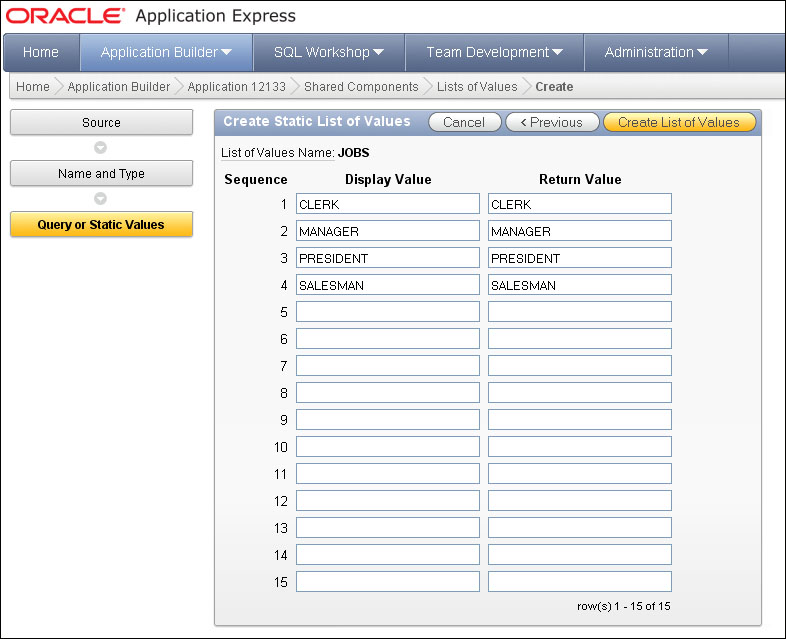Open the Application Builder dropdown menu
786x639 pixels.
(x=166, y=52)
